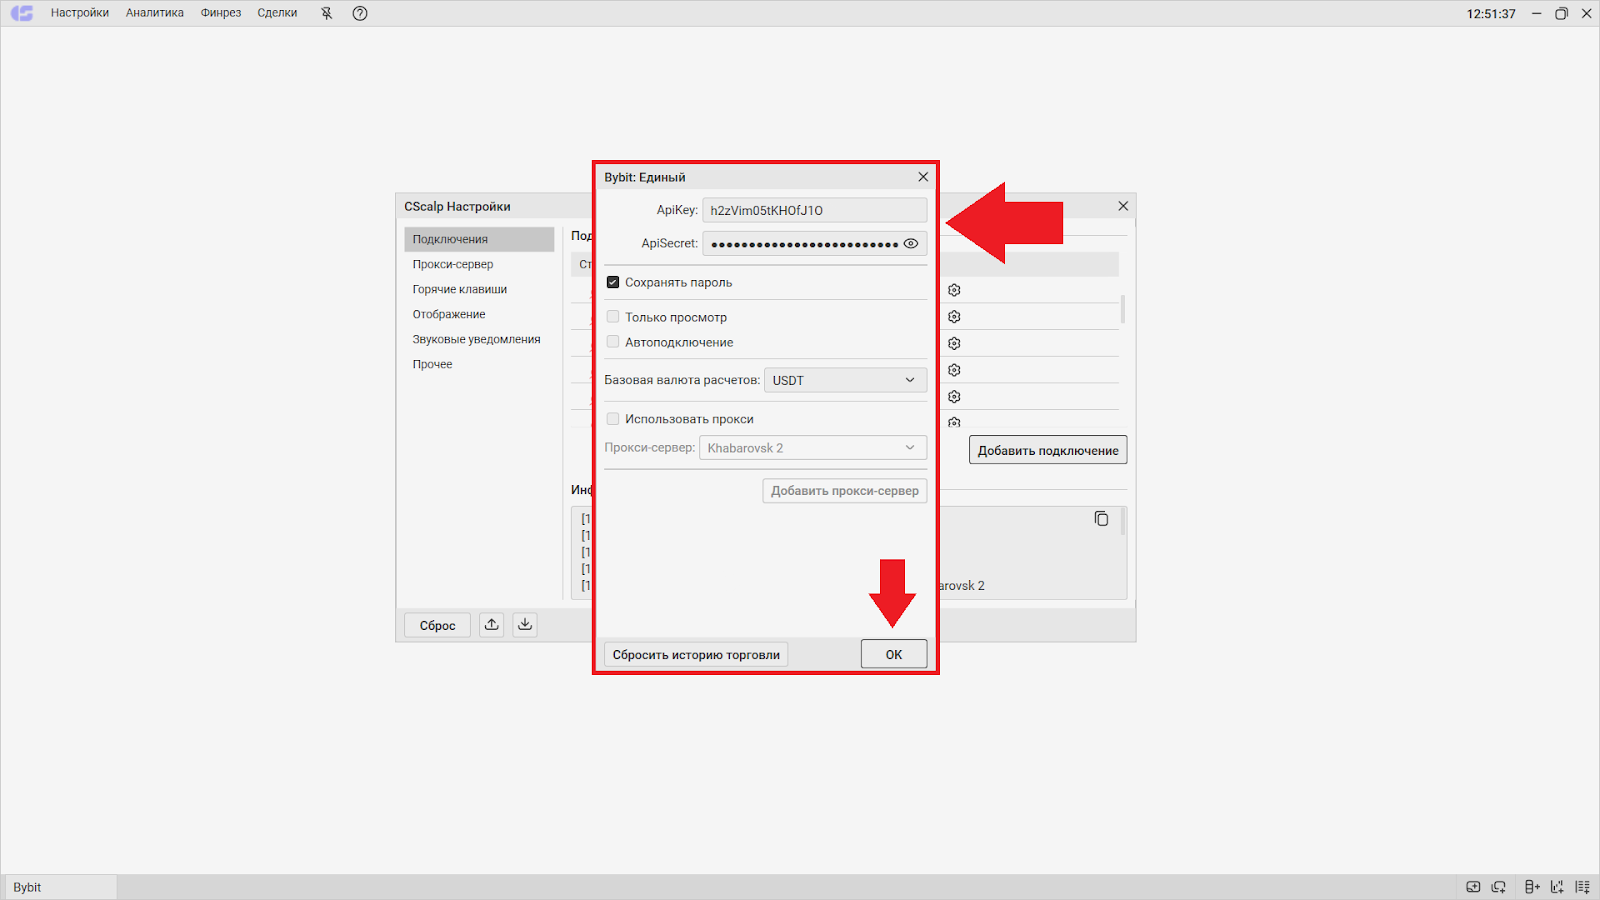This screenshot has width=1600, height=900.
Task: Click the import settings download icon
Action: (x=525, y=625)
